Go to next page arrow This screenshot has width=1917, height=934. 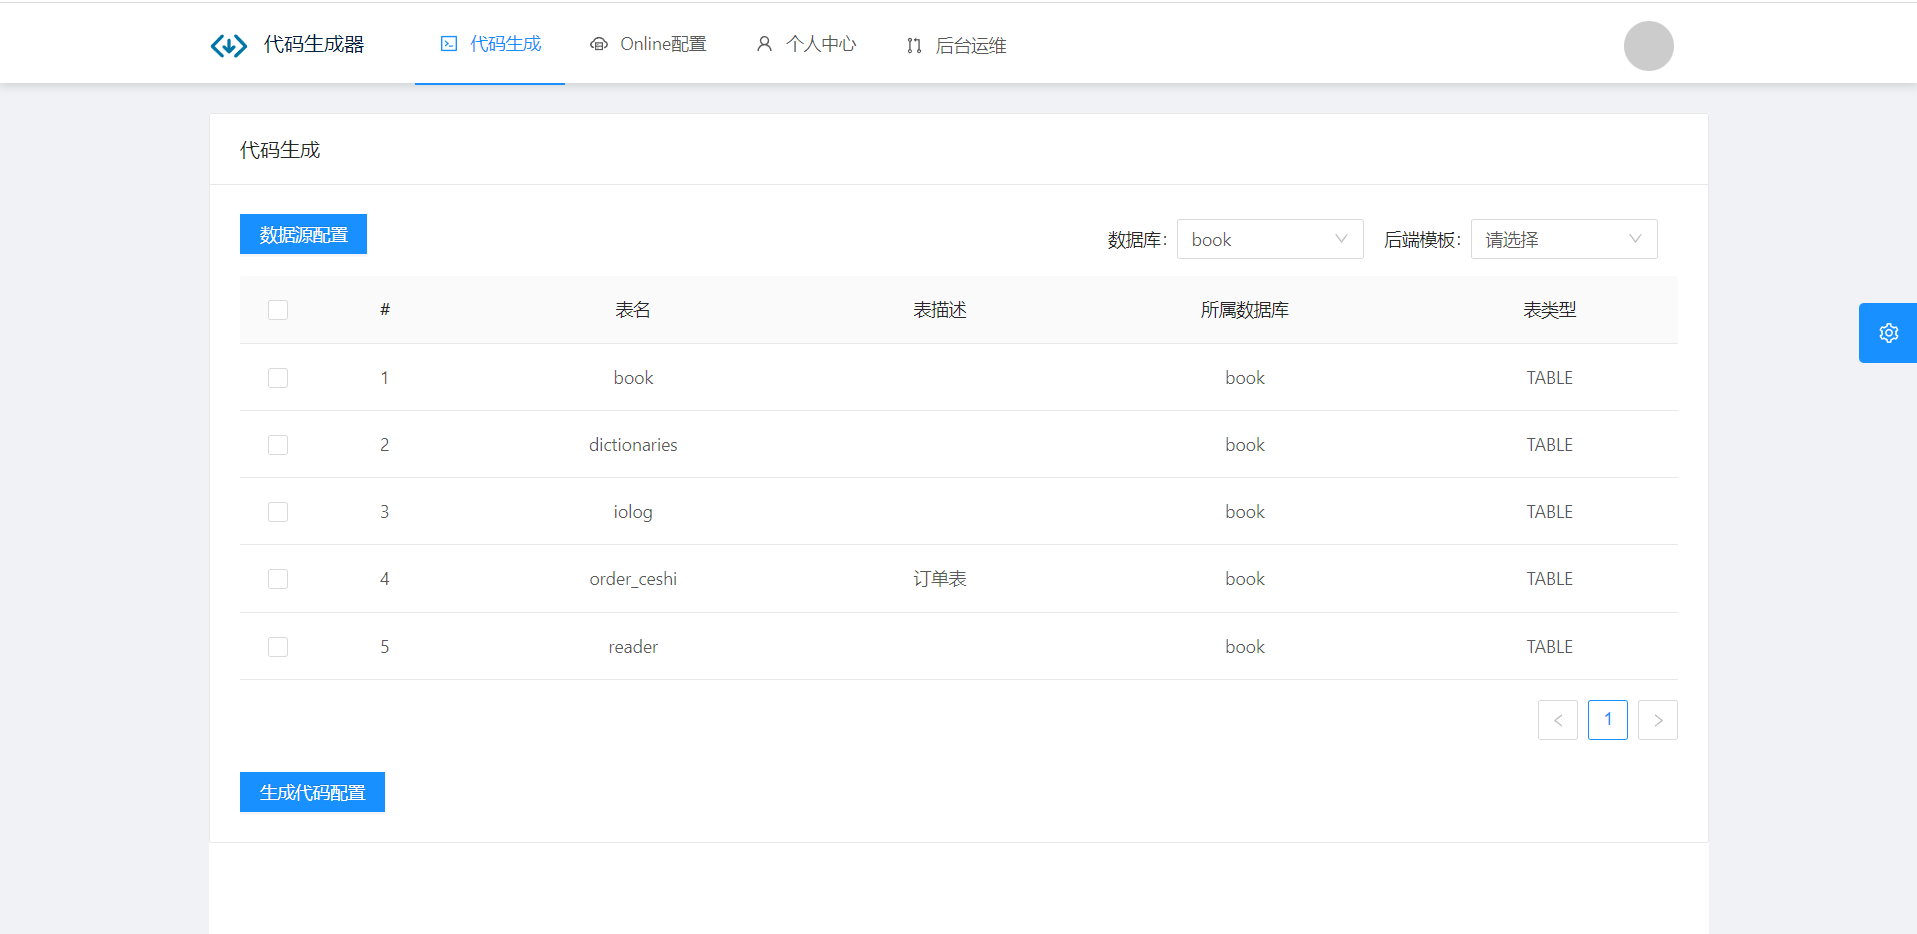(1657, 720)
